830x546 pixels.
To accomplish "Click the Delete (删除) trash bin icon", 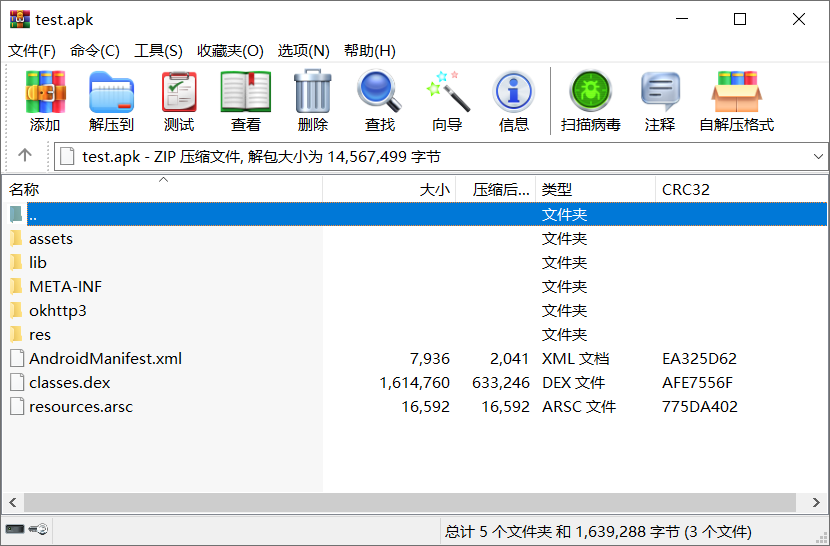I will click(312, 92).
